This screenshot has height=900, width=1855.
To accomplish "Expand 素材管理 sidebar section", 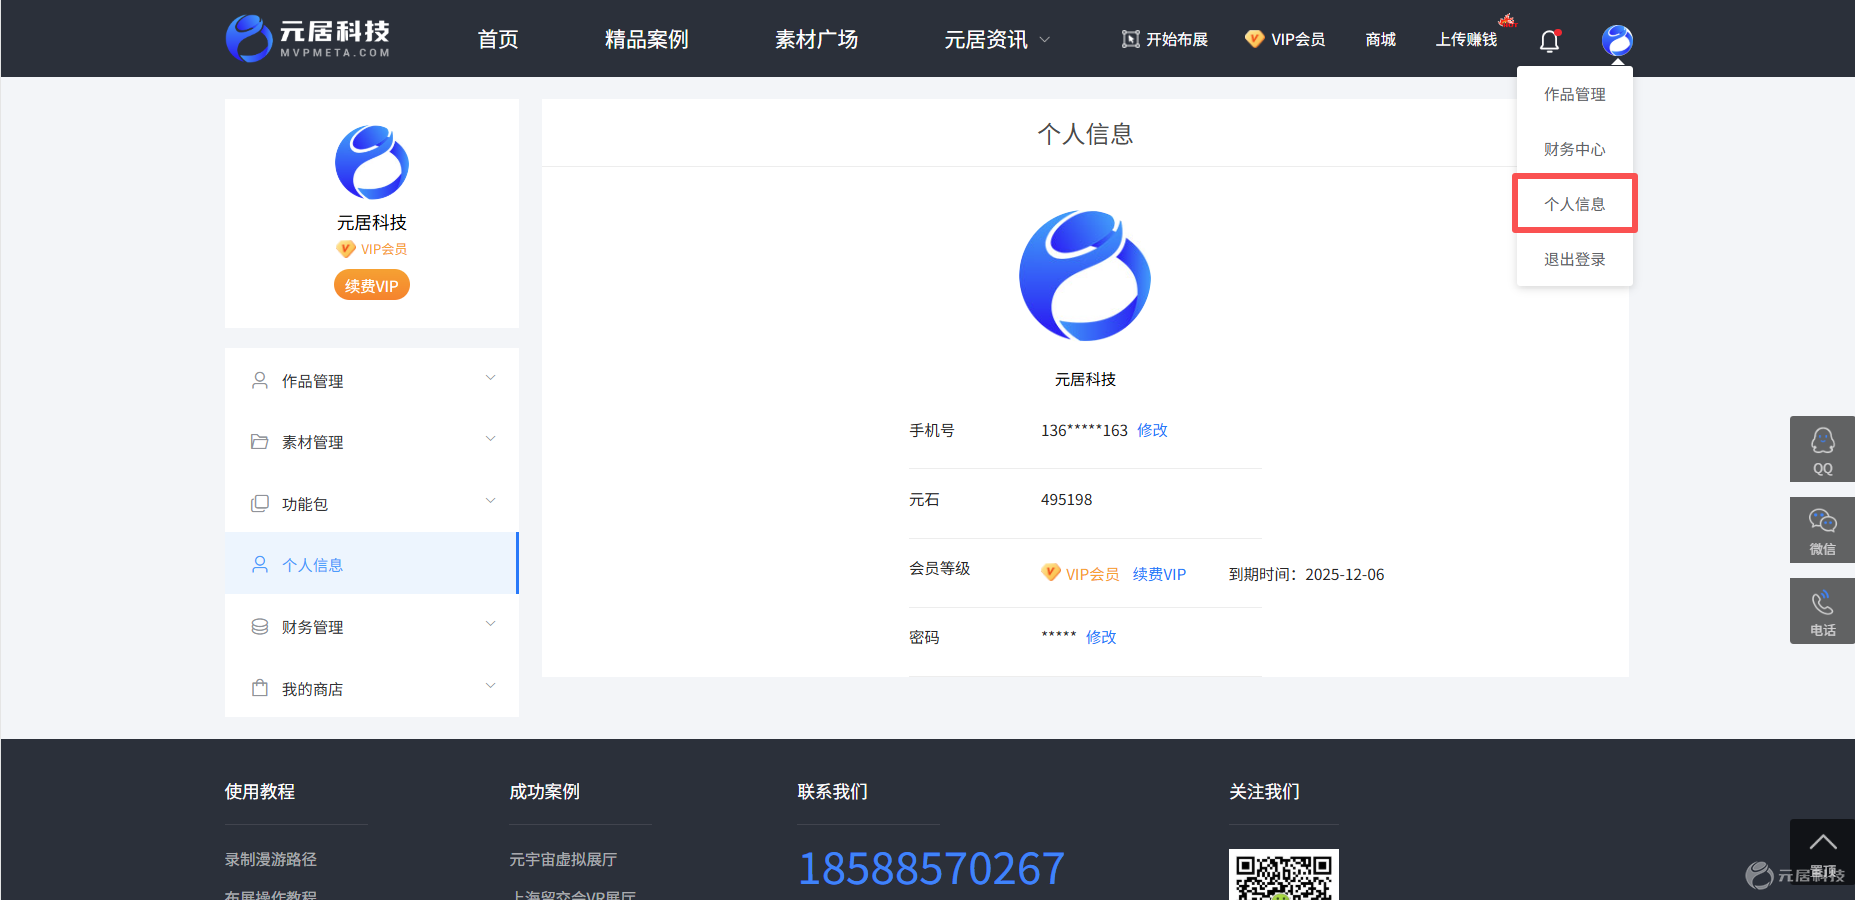I will [x=372, y=441].
